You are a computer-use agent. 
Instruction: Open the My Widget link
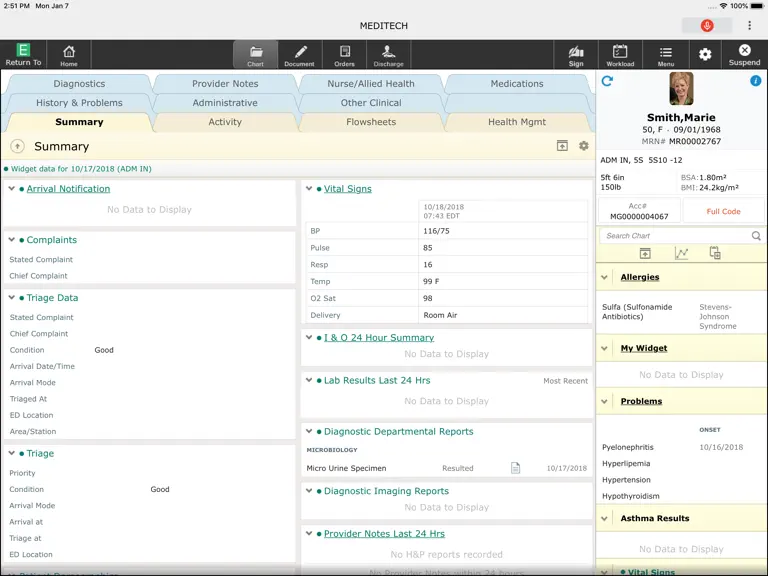click(644, 348)
